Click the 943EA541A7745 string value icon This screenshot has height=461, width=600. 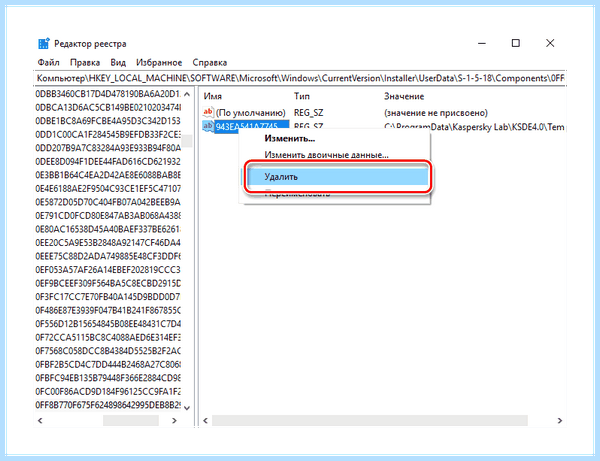click(x=208, y=126)
